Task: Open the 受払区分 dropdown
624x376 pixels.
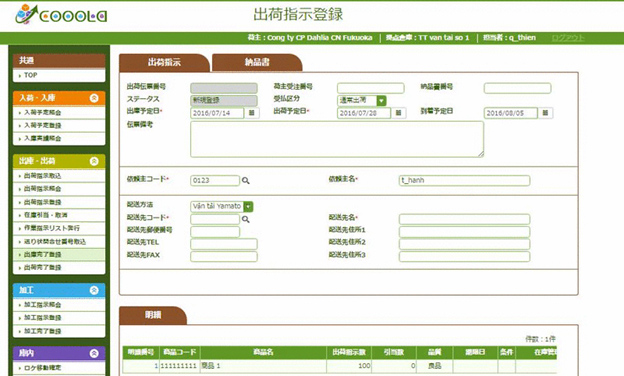Action: coord(381,101)
